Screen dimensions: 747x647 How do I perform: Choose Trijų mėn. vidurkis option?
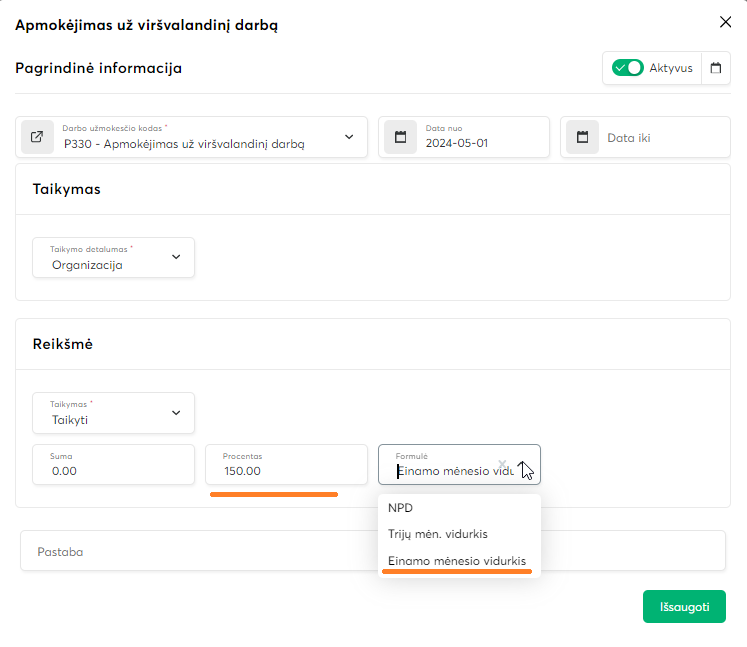[437, 534]
